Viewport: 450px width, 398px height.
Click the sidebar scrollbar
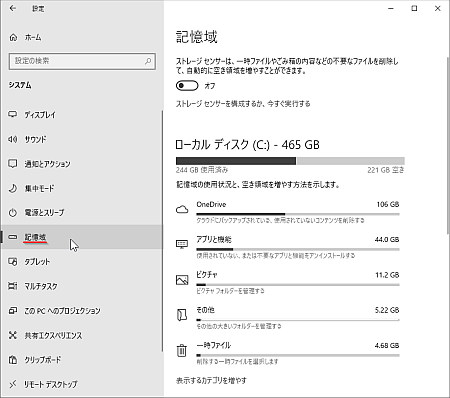pos(162,230)
